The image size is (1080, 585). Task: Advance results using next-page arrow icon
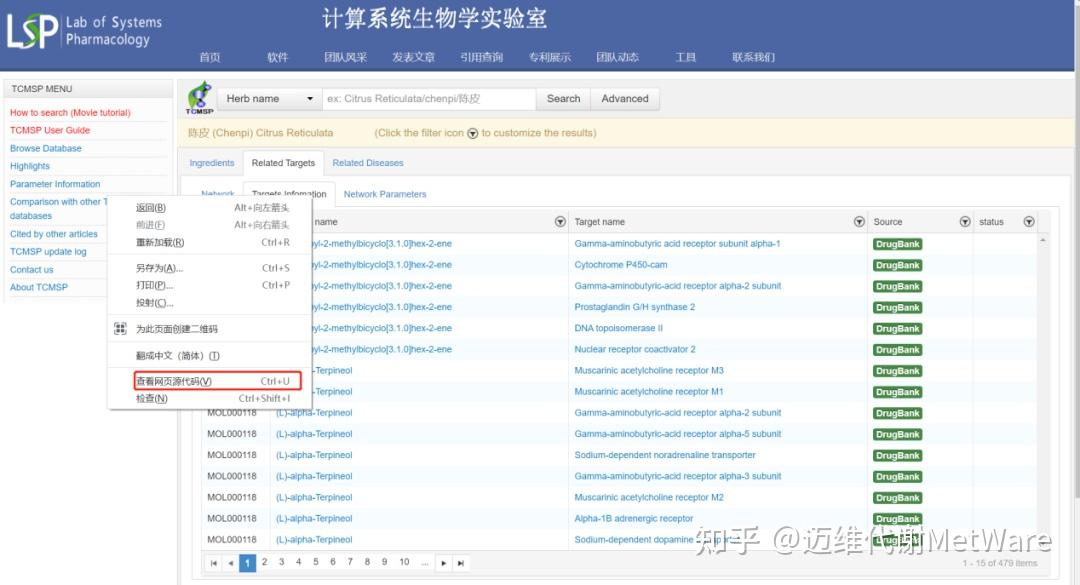[x=443, y=562]
